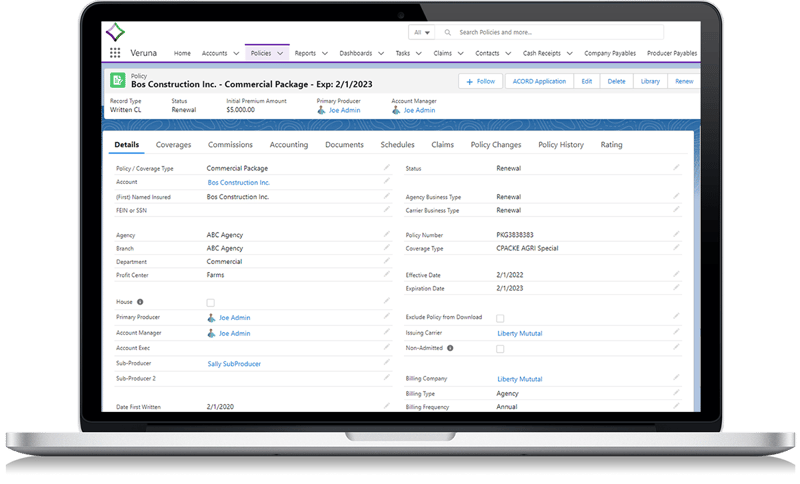Viewport: 800px width, 484px height.
Task: Open Producer Payables nav item
Action: click(x=671, y=53)
